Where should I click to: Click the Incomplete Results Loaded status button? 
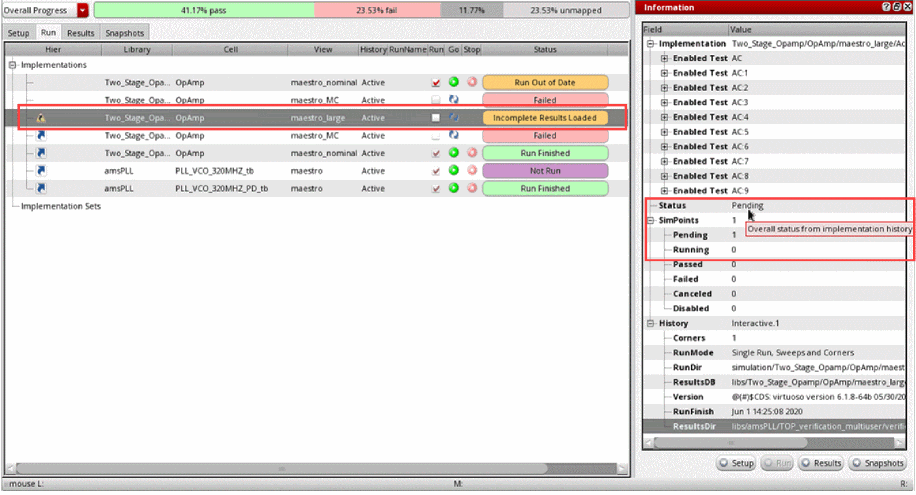[x=544, y=117]
